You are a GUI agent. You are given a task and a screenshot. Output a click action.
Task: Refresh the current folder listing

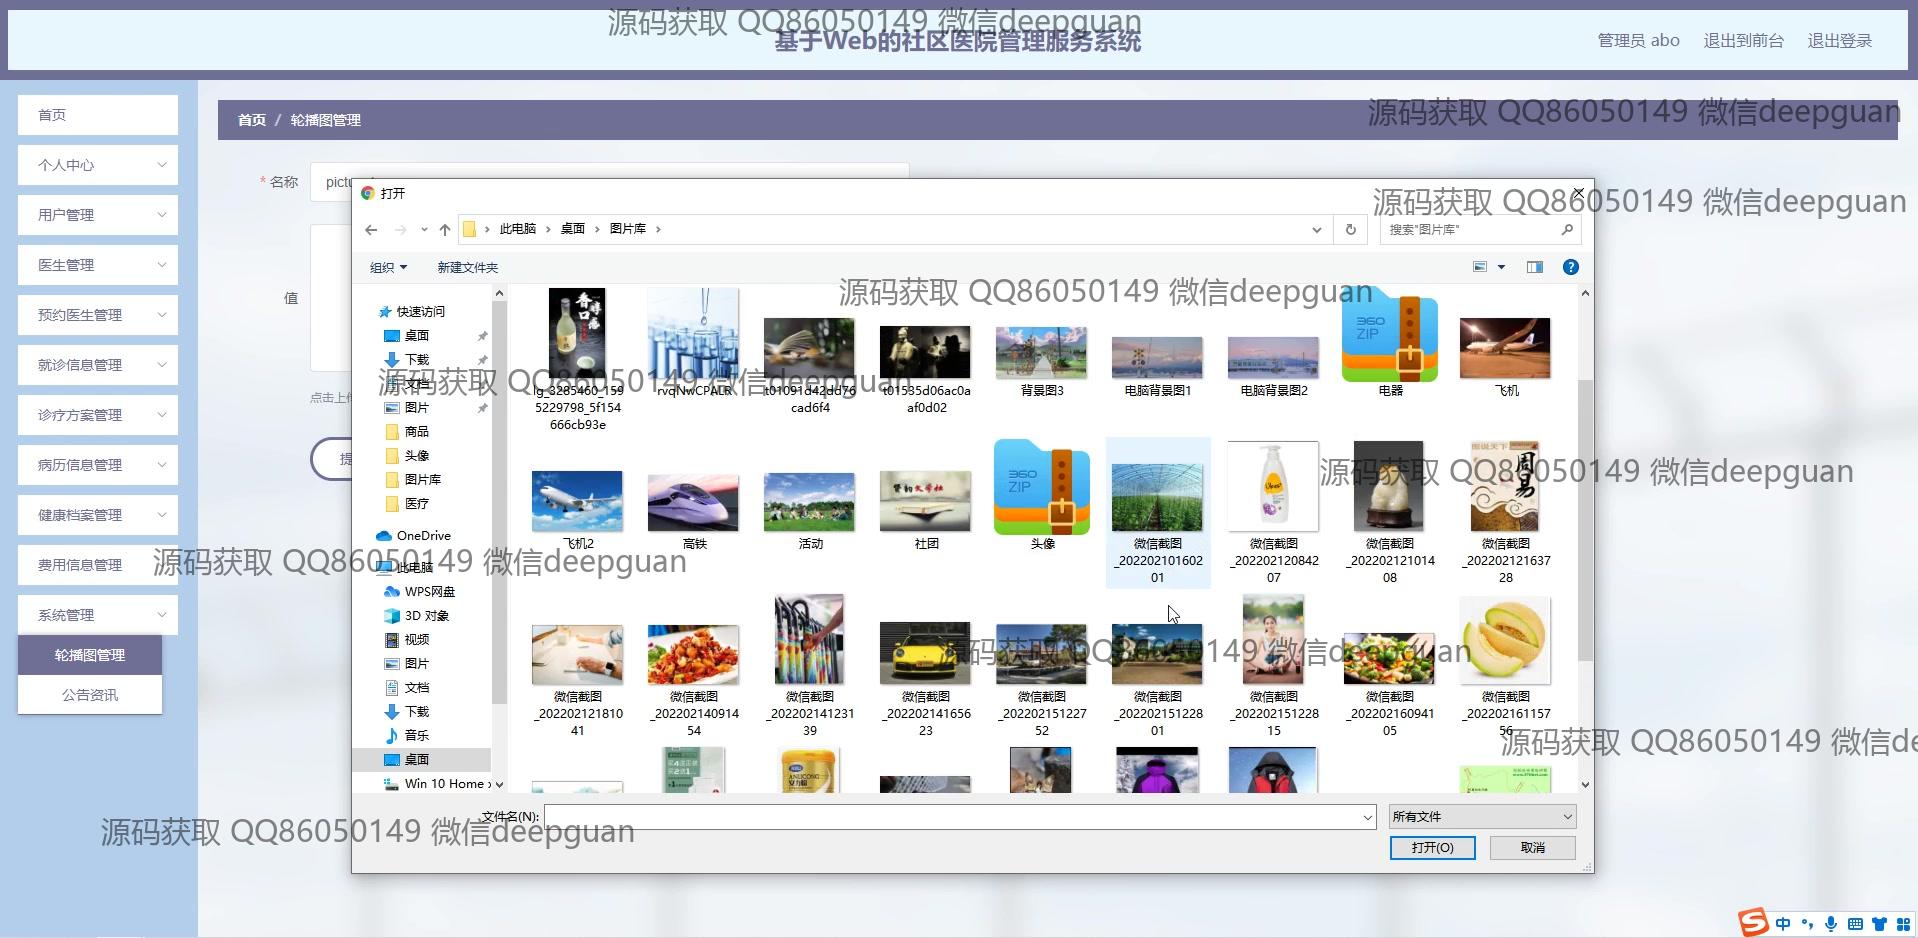(x=1350, y=229)
